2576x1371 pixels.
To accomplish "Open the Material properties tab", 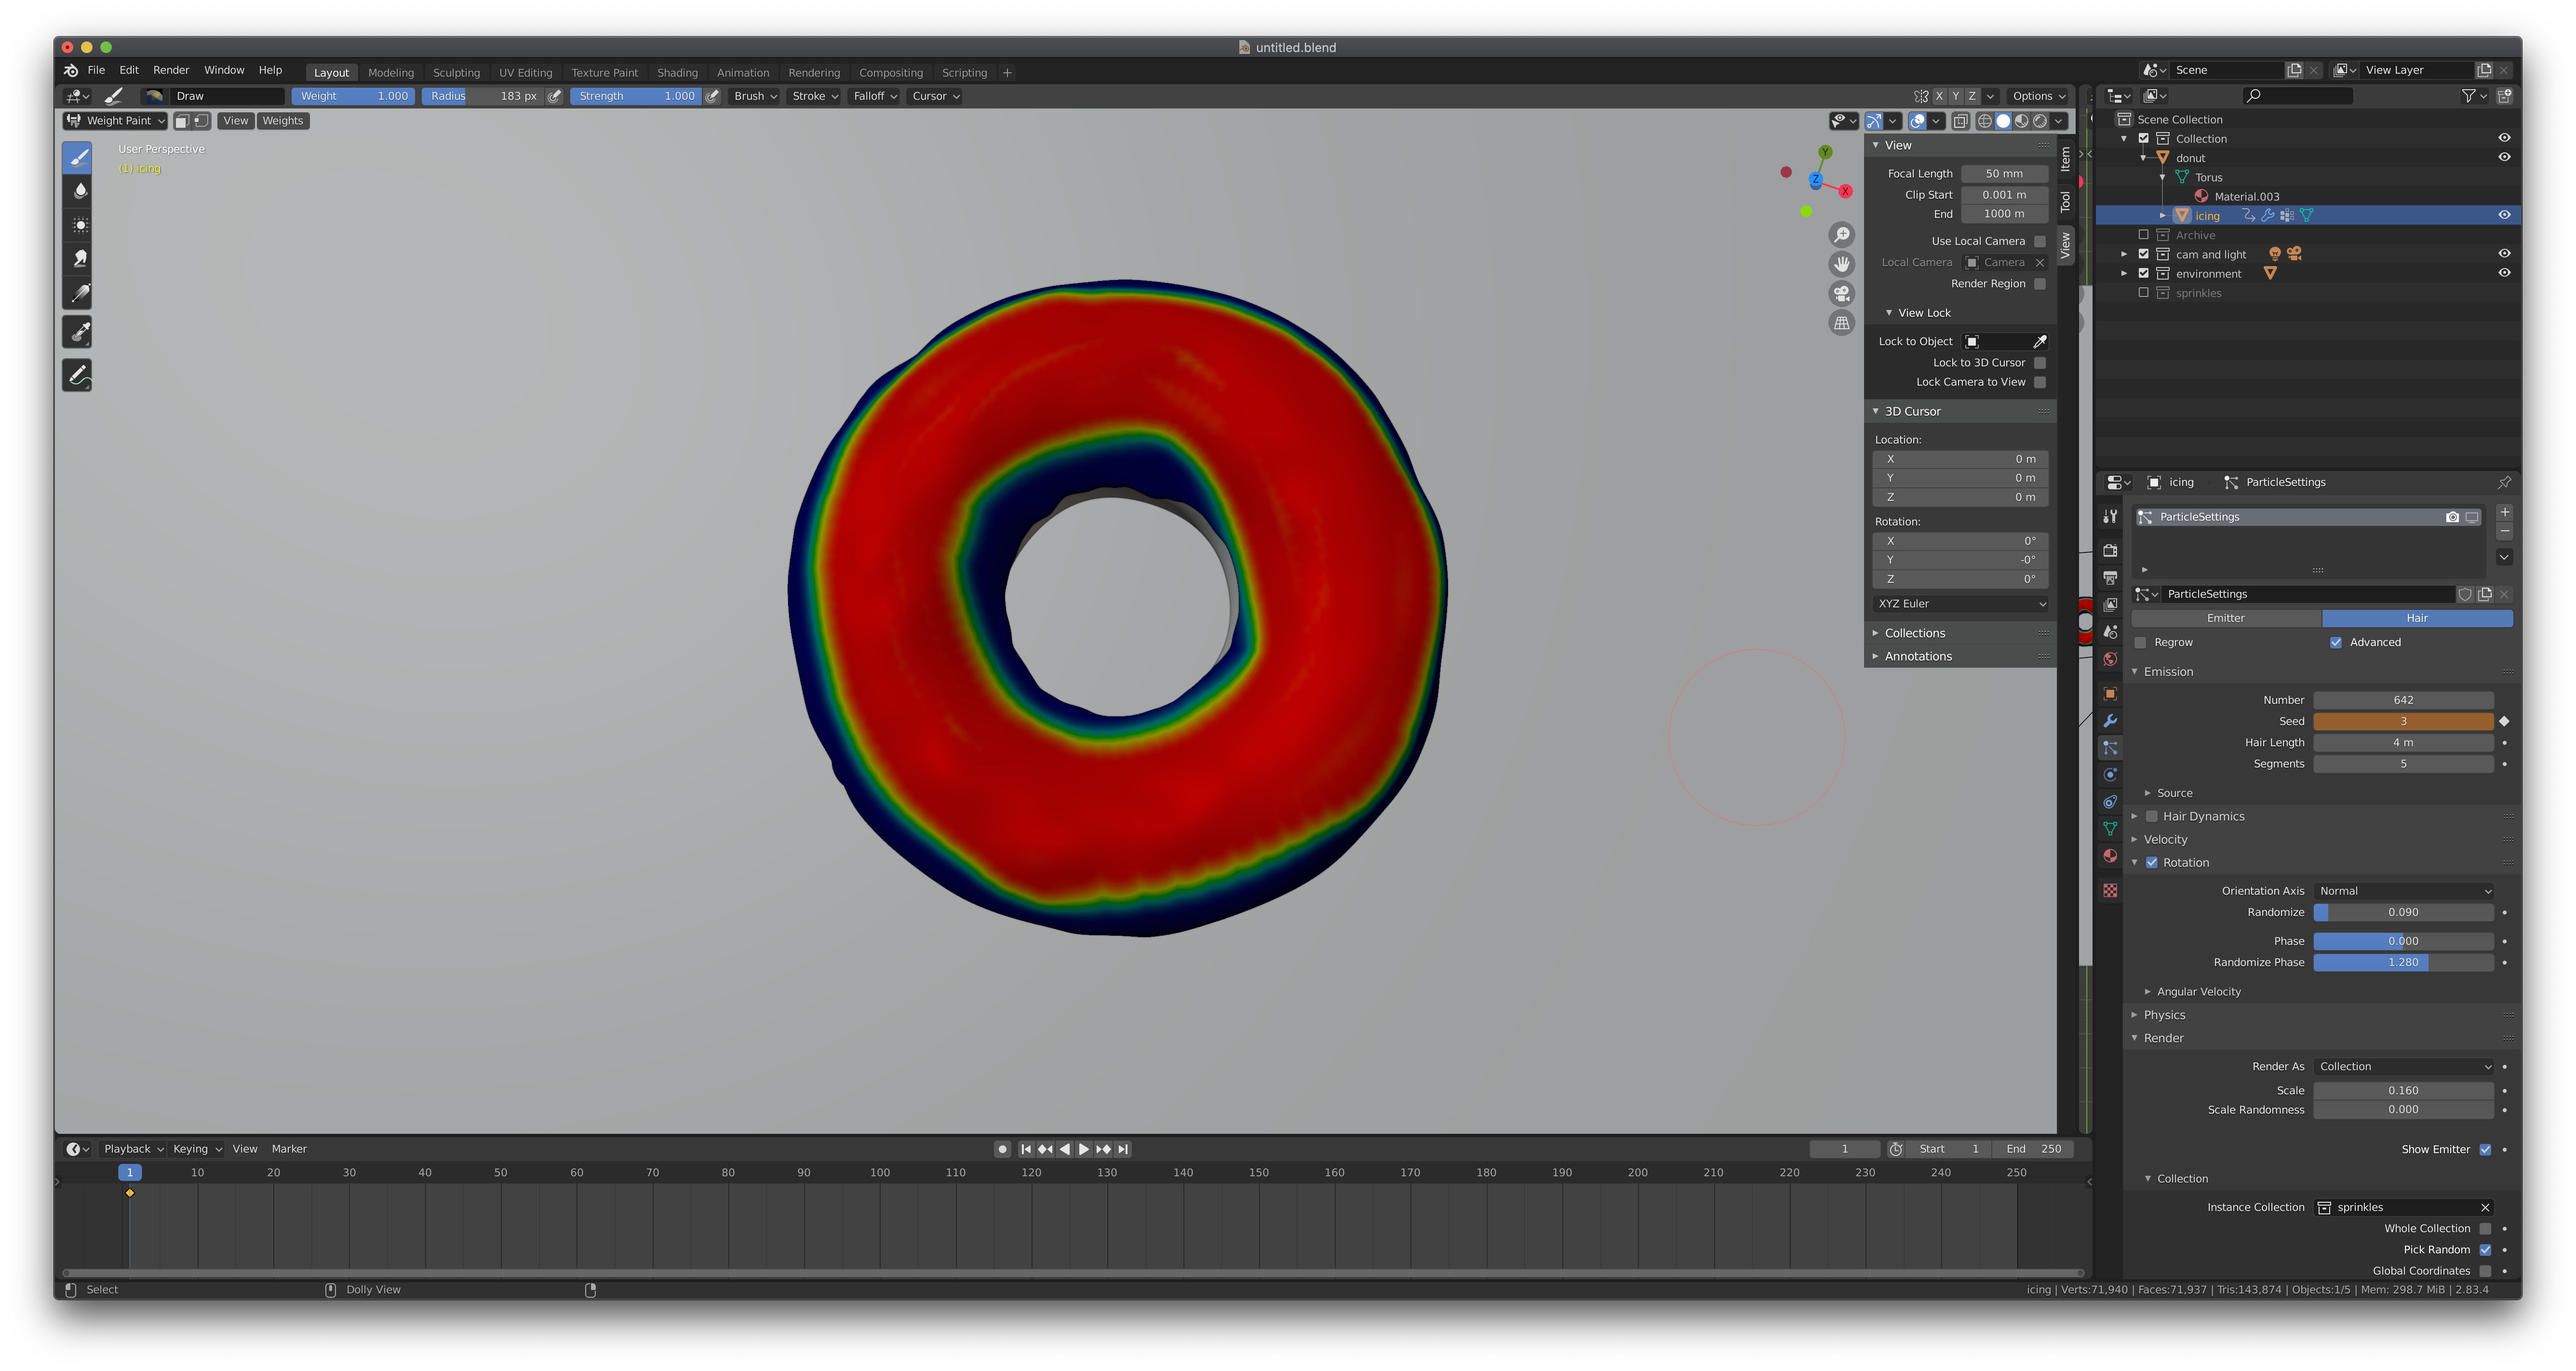I will pyautogui.click(x=2110, y=856).
